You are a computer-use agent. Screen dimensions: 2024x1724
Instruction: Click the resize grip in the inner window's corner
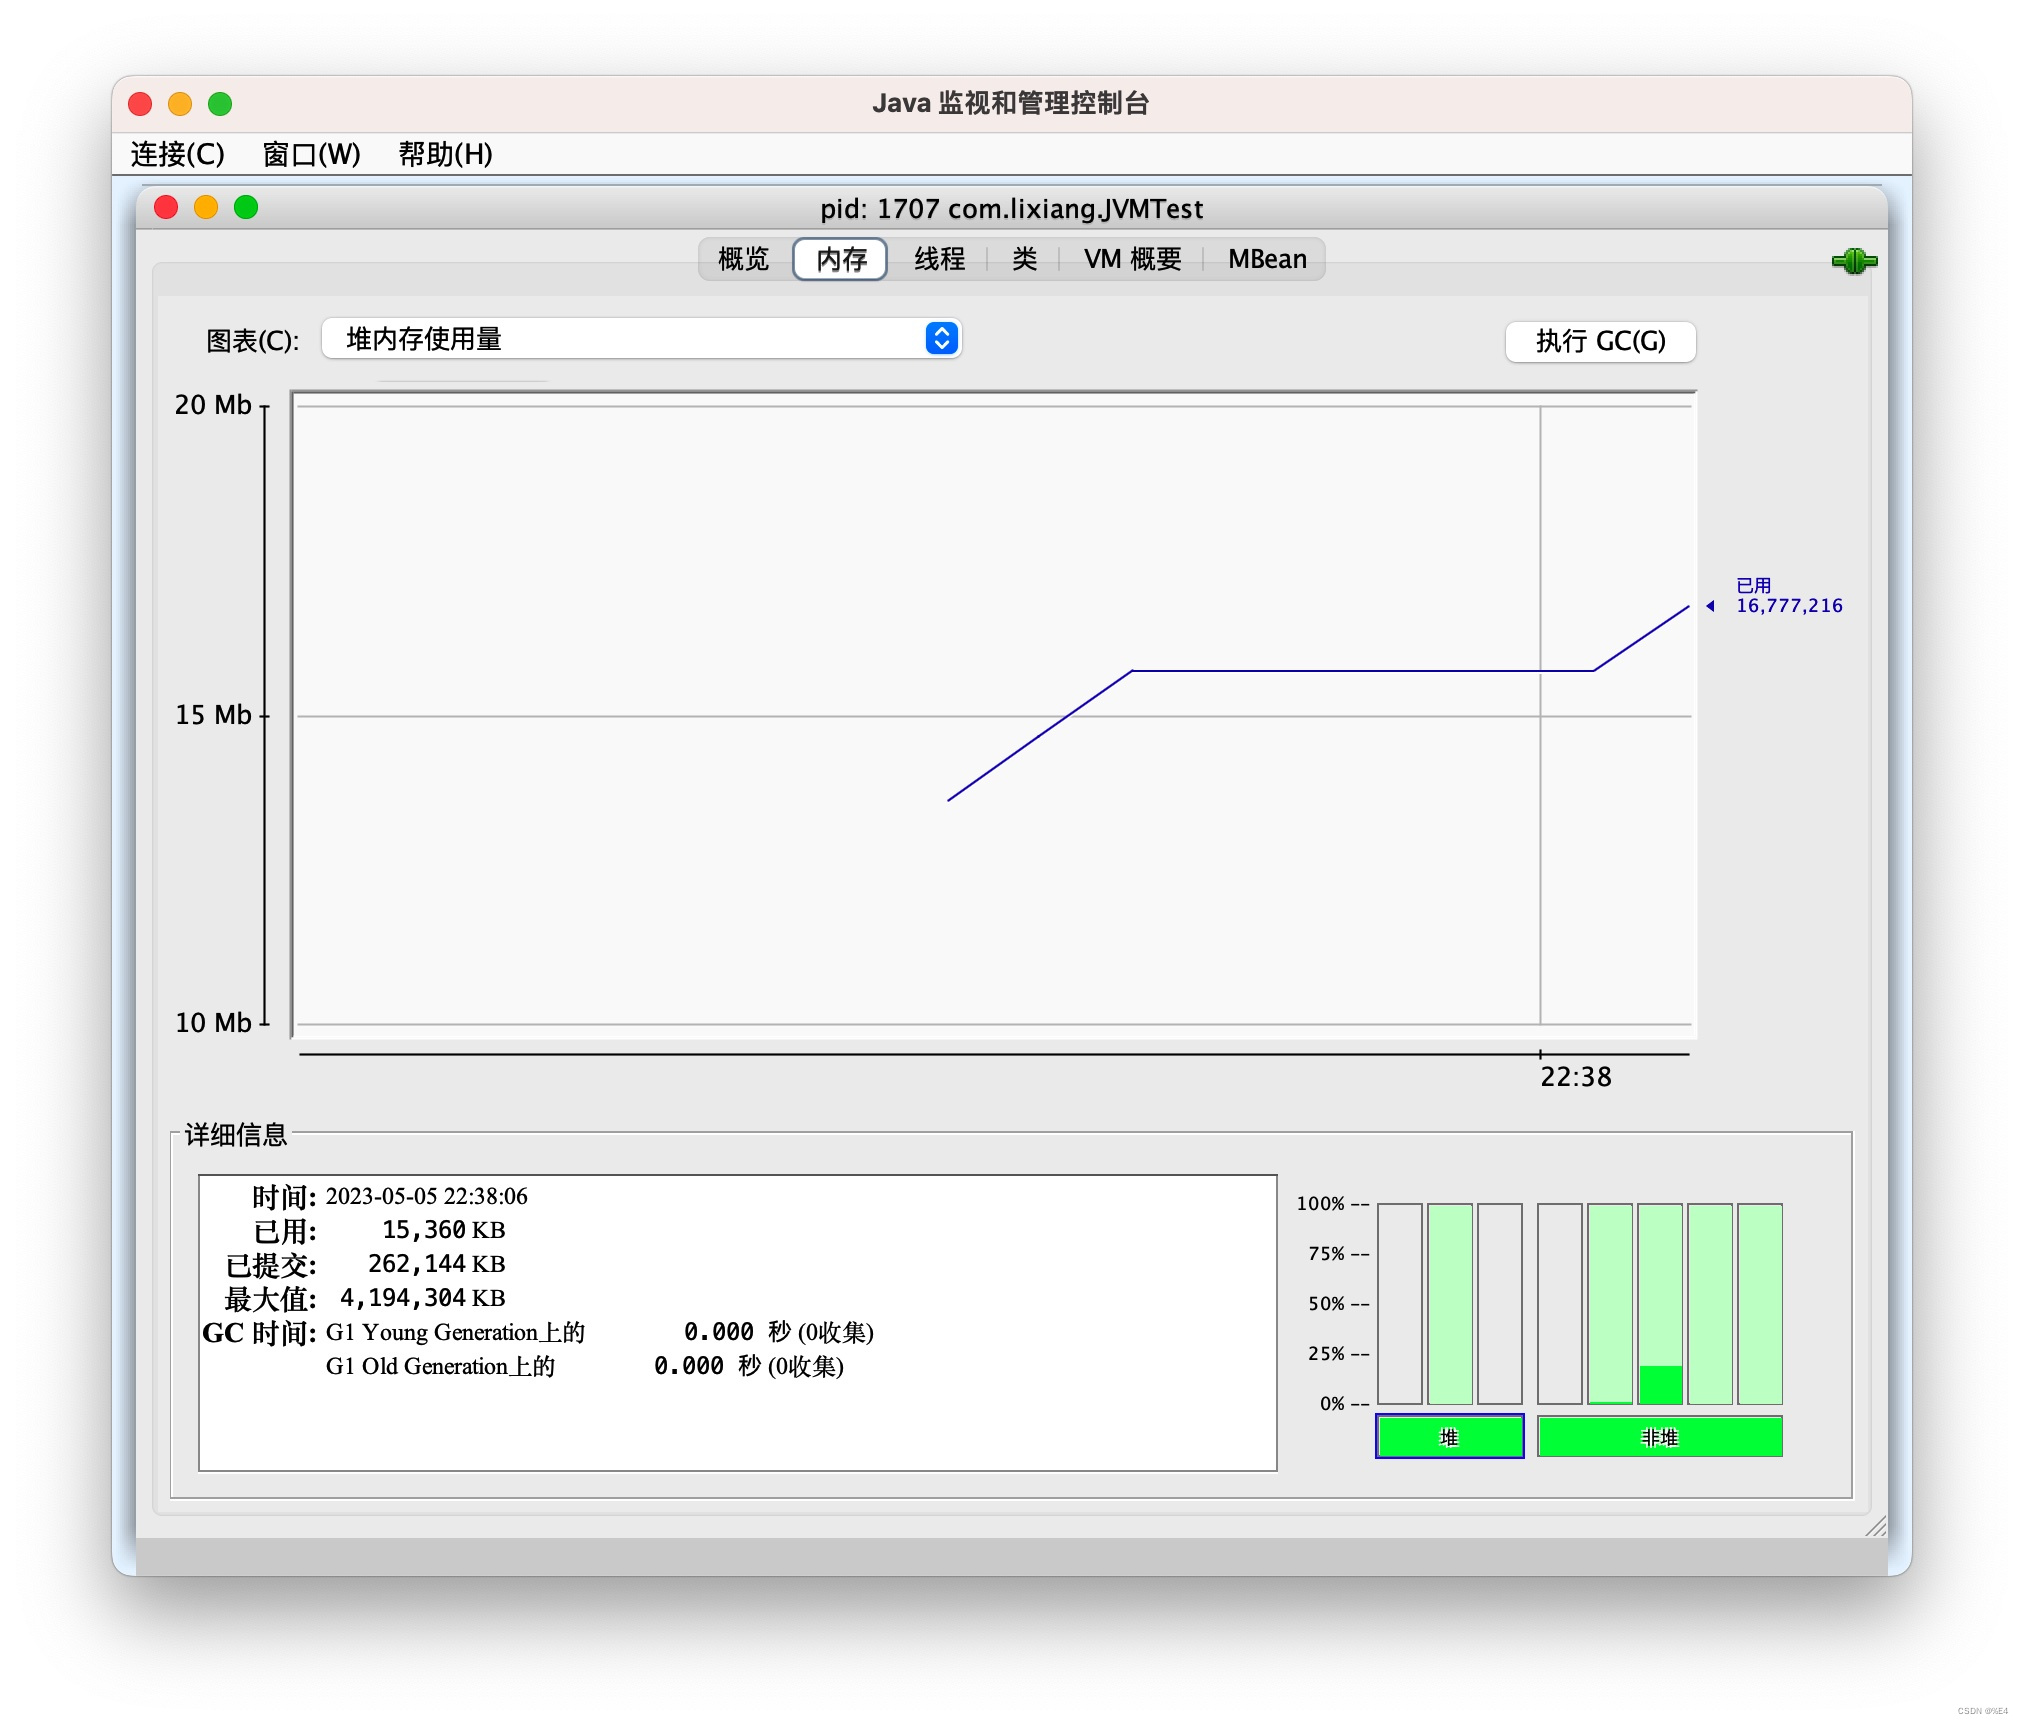[x=1875, y=1525]
